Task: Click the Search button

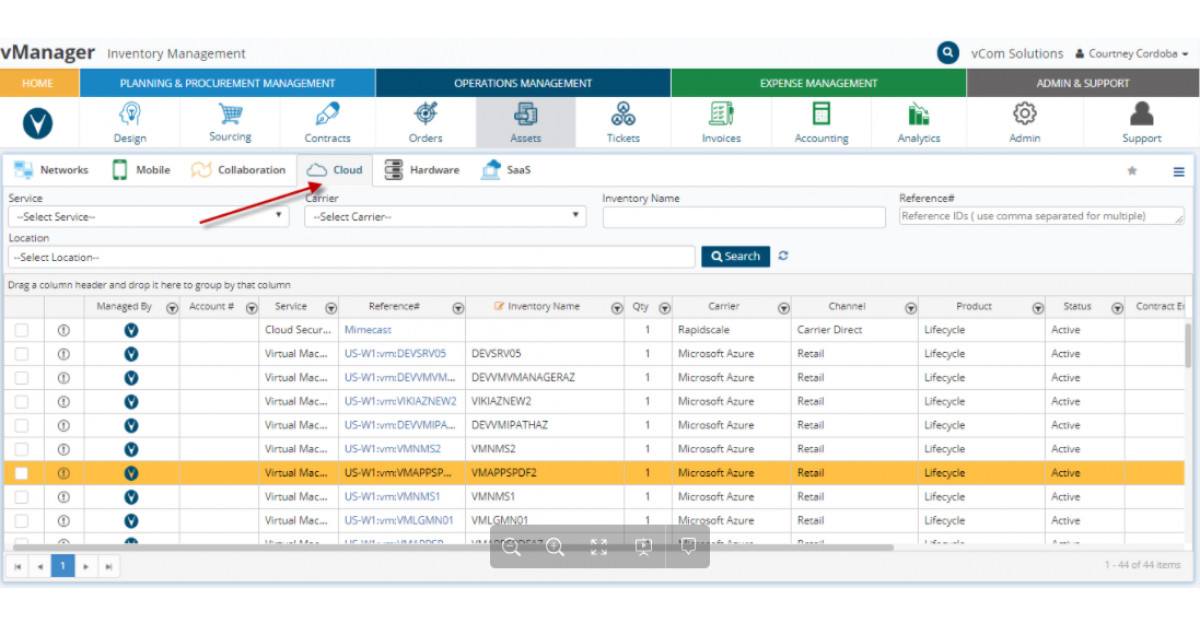Action: tap(735, 256)
